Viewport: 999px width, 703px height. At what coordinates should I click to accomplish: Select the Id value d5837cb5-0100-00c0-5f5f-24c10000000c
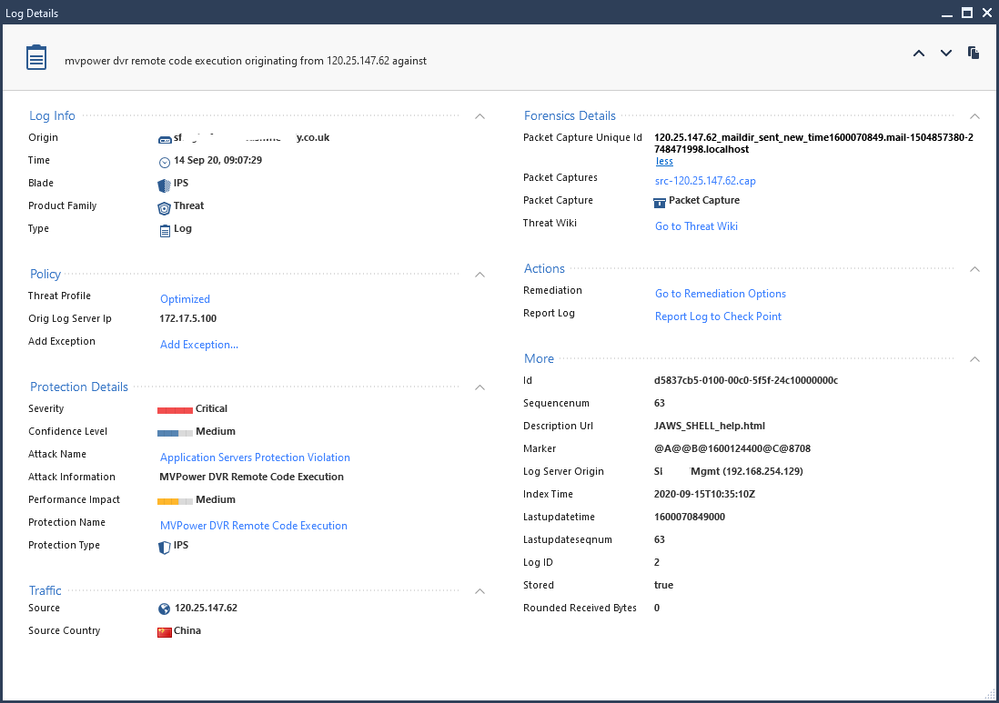(746, 380)
